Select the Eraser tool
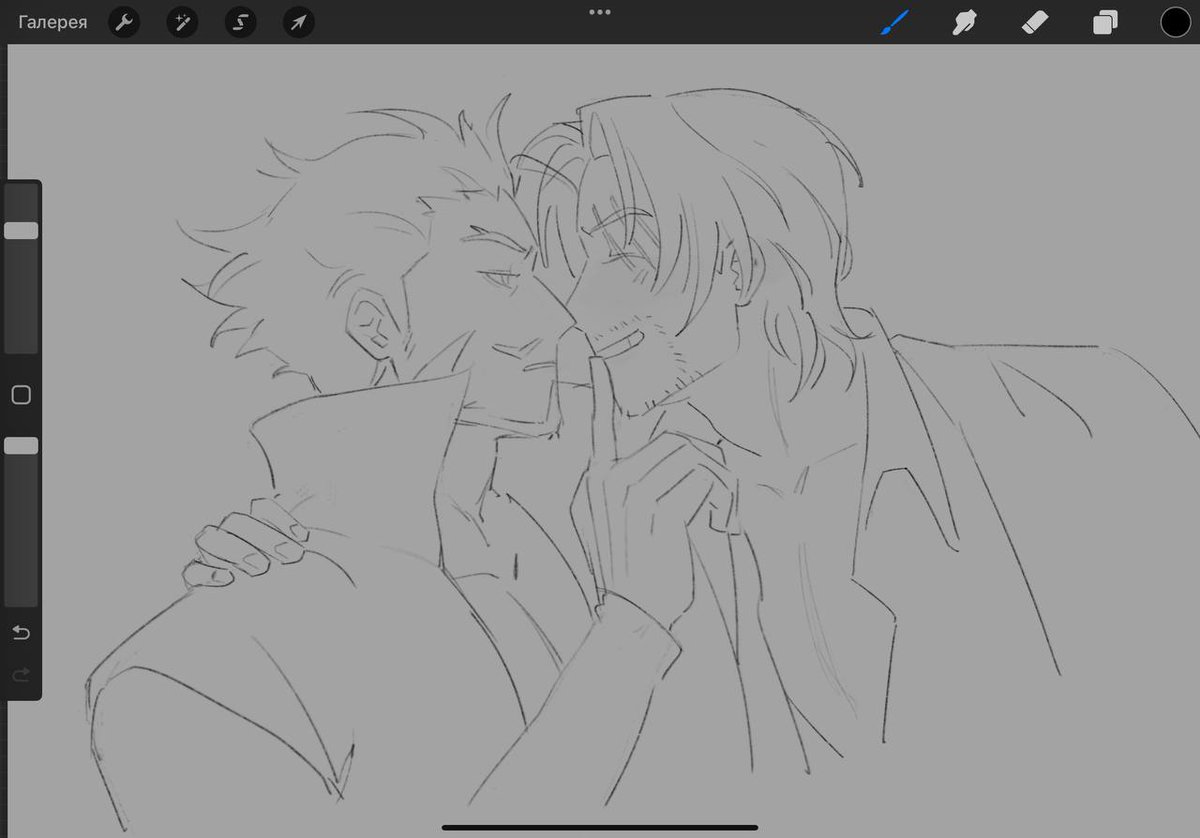 pyautogui.click(x=1035, y=22)
